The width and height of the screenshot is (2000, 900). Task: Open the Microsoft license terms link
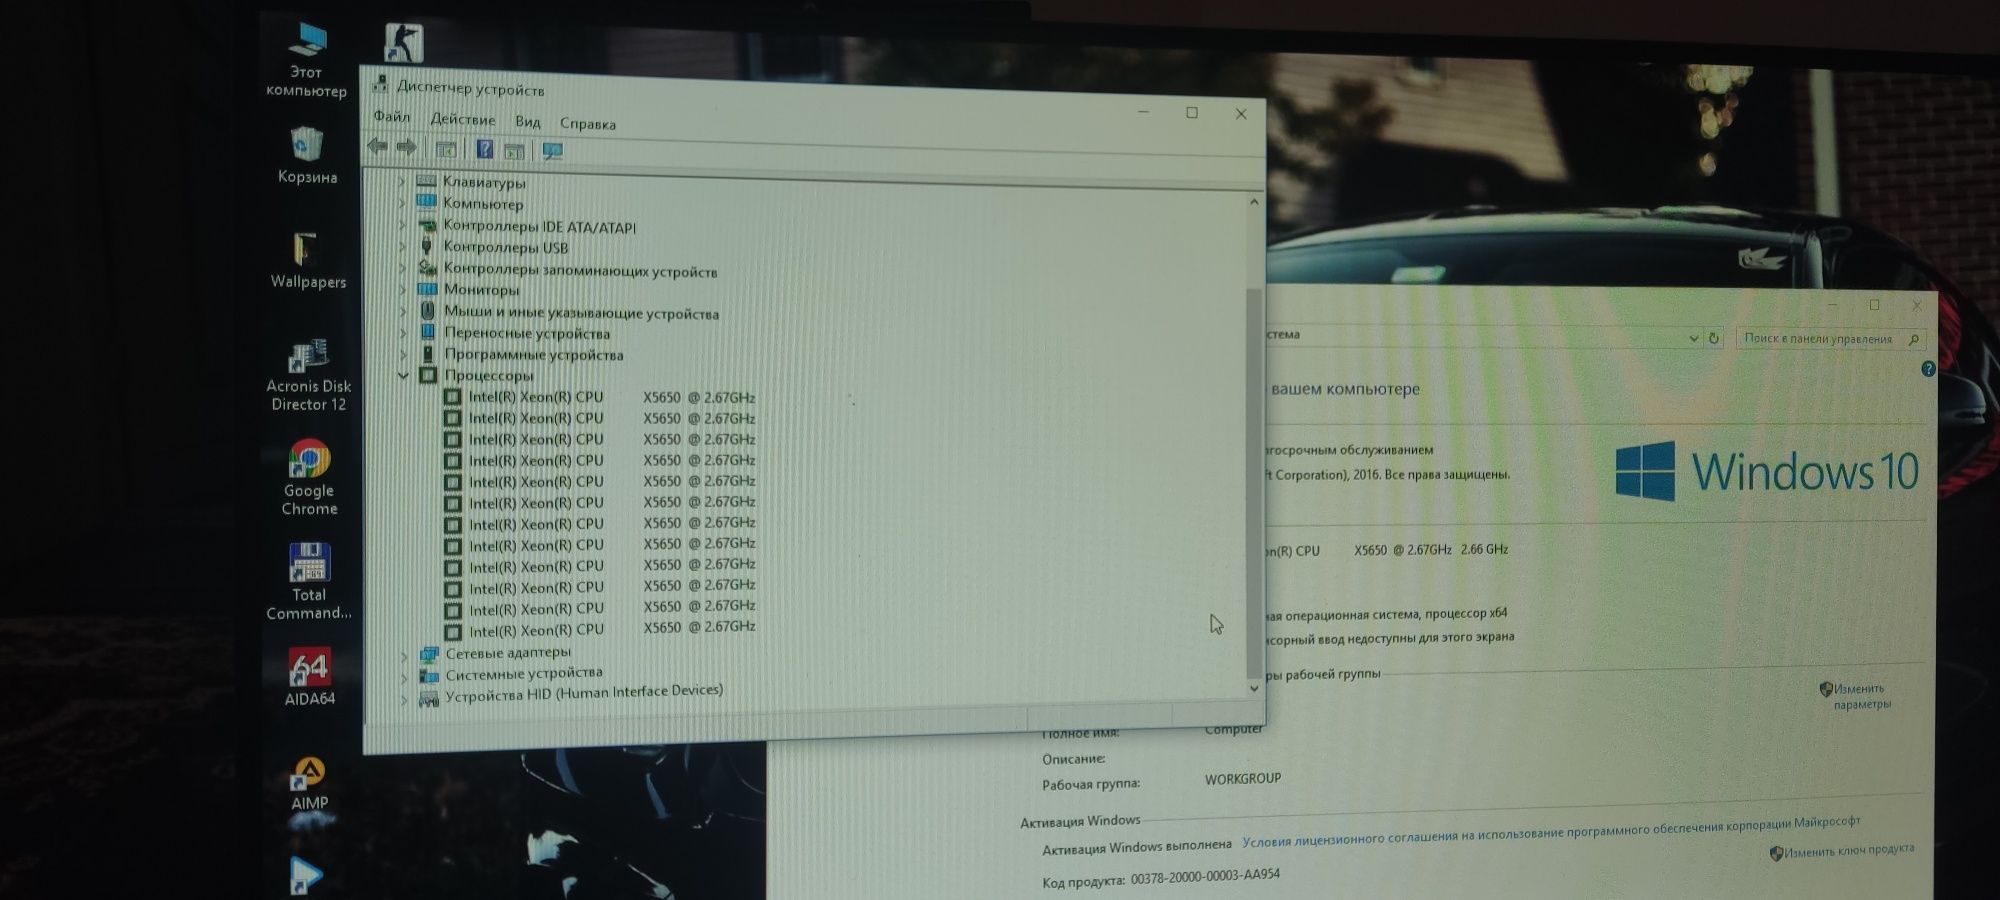pos(1551,832)
